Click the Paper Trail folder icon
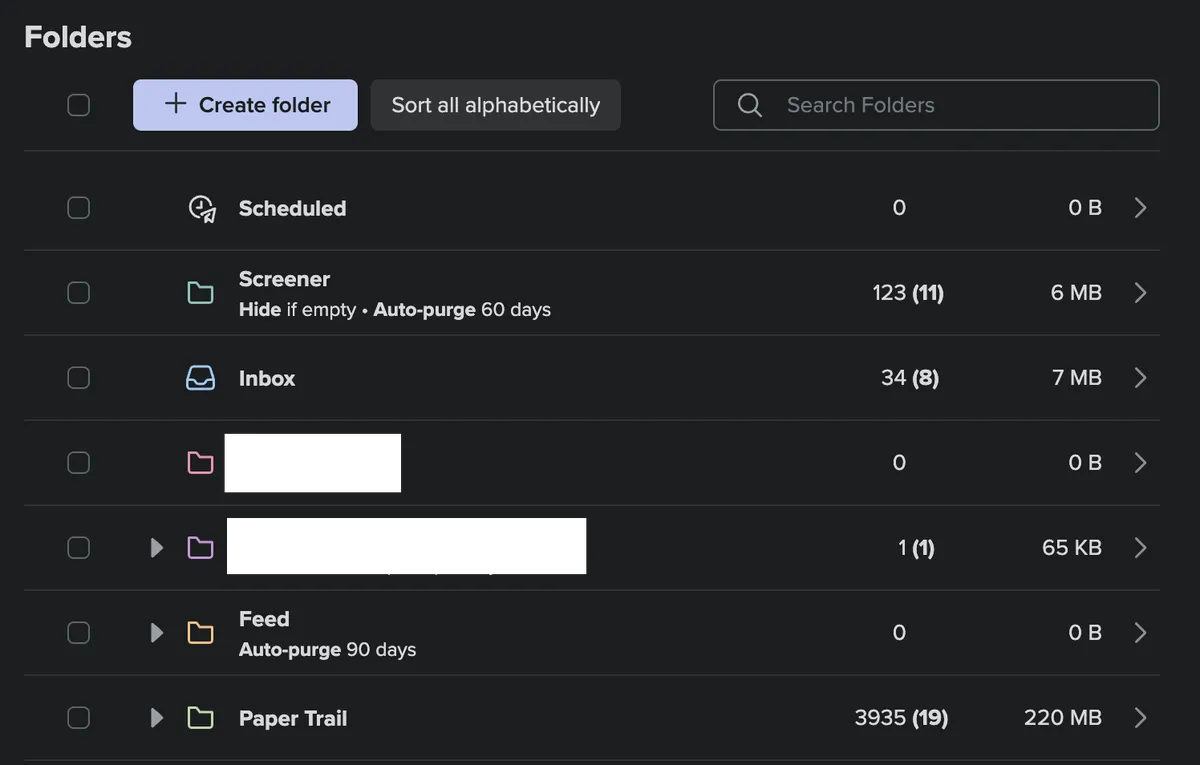Image resolution: width=1200 pixels, height=765 pixels. pos(200,717)
